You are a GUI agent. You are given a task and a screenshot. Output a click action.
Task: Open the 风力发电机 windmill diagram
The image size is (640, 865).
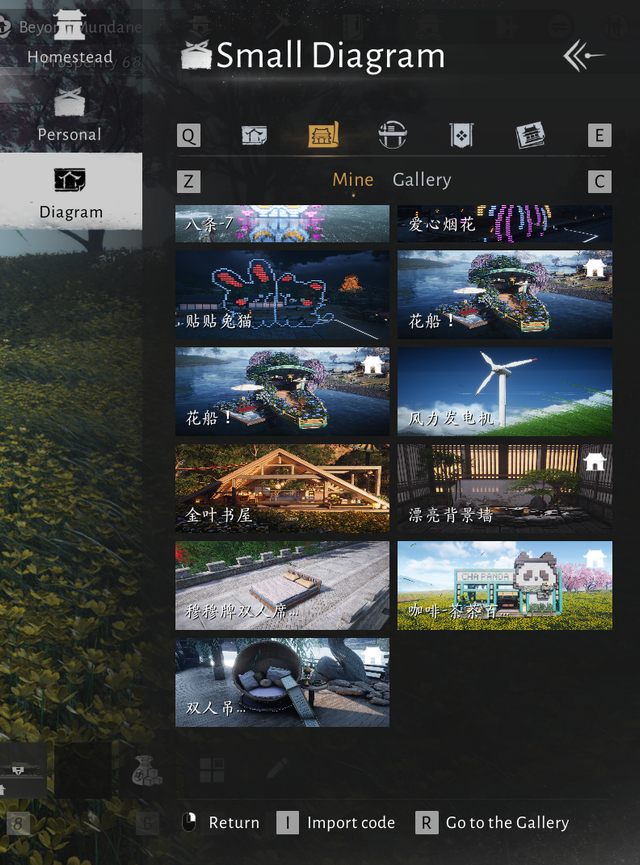click(504, 392)
